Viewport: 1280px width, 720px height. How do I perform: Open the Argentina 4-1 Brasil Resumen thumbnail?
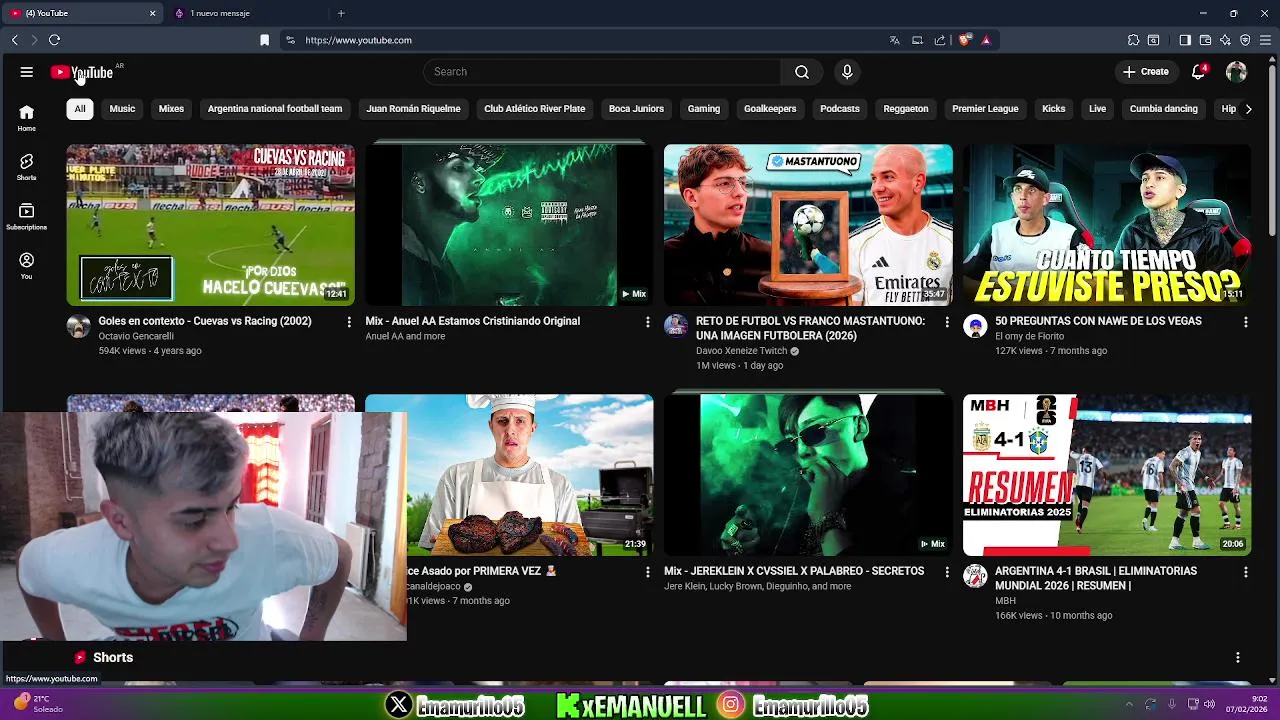click(x=1107, y=475)
